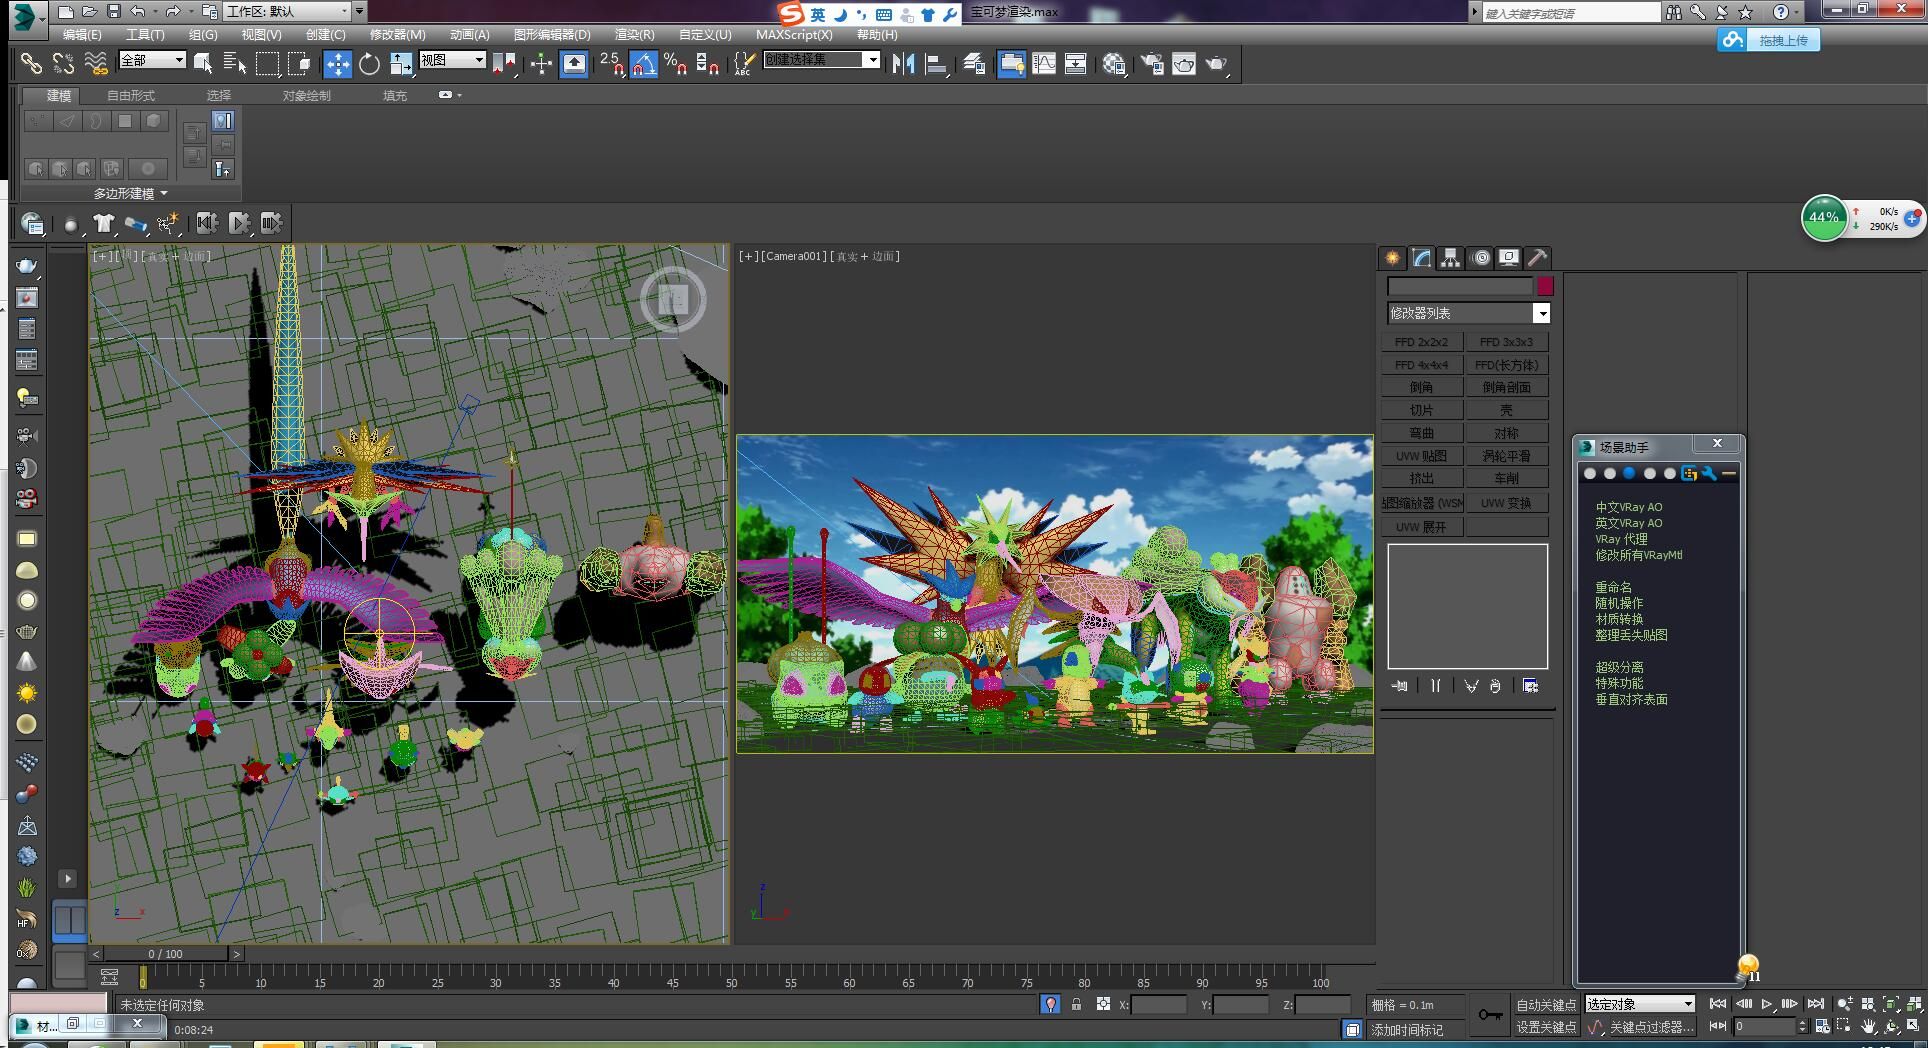
Task: Open the Material Editor from toolbar
Action: [1114, 64]
